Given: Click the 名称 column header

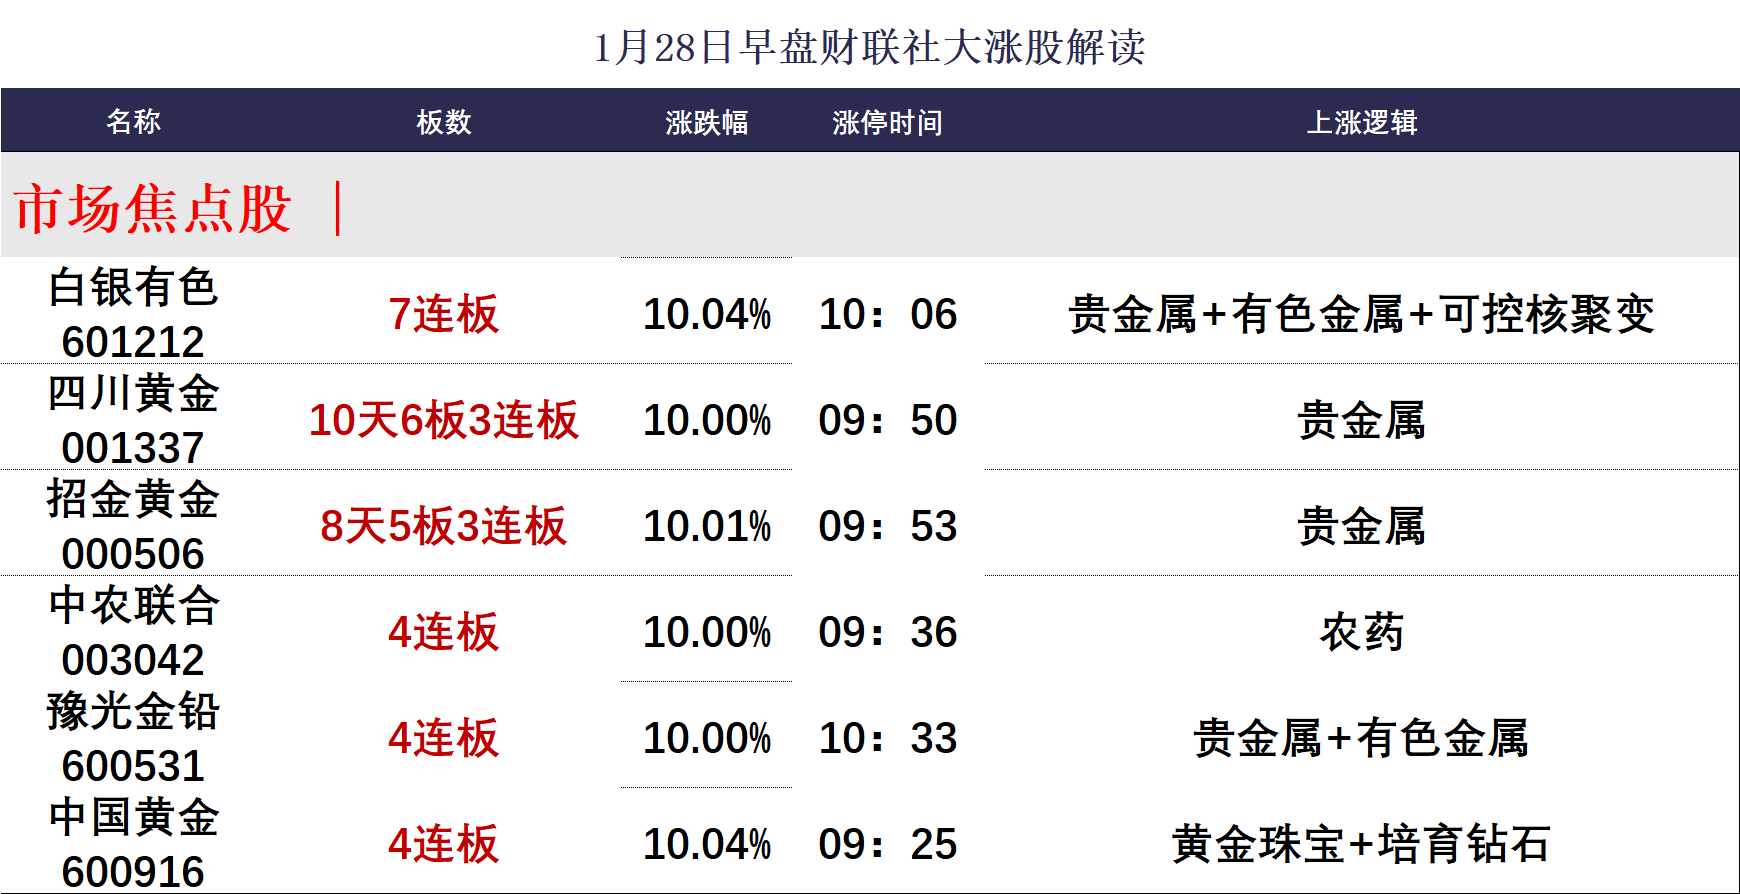Looking at the screenshot, I should [x=133, y=121].
